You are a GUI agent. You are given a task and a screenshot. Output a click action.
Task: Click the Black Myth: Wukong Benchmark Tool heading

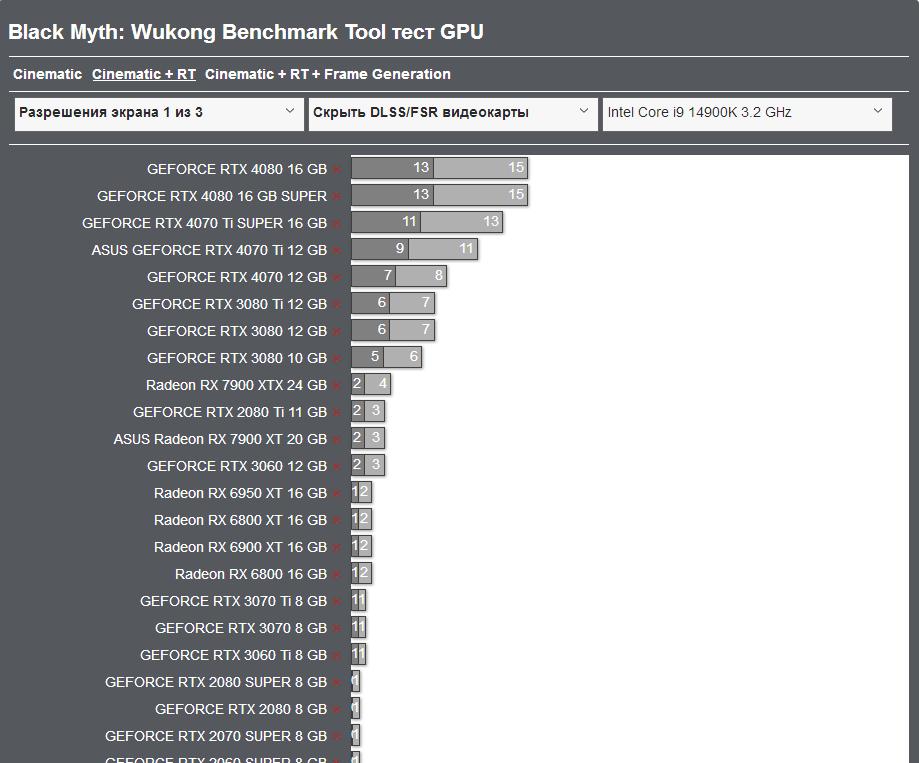(246, 32)
